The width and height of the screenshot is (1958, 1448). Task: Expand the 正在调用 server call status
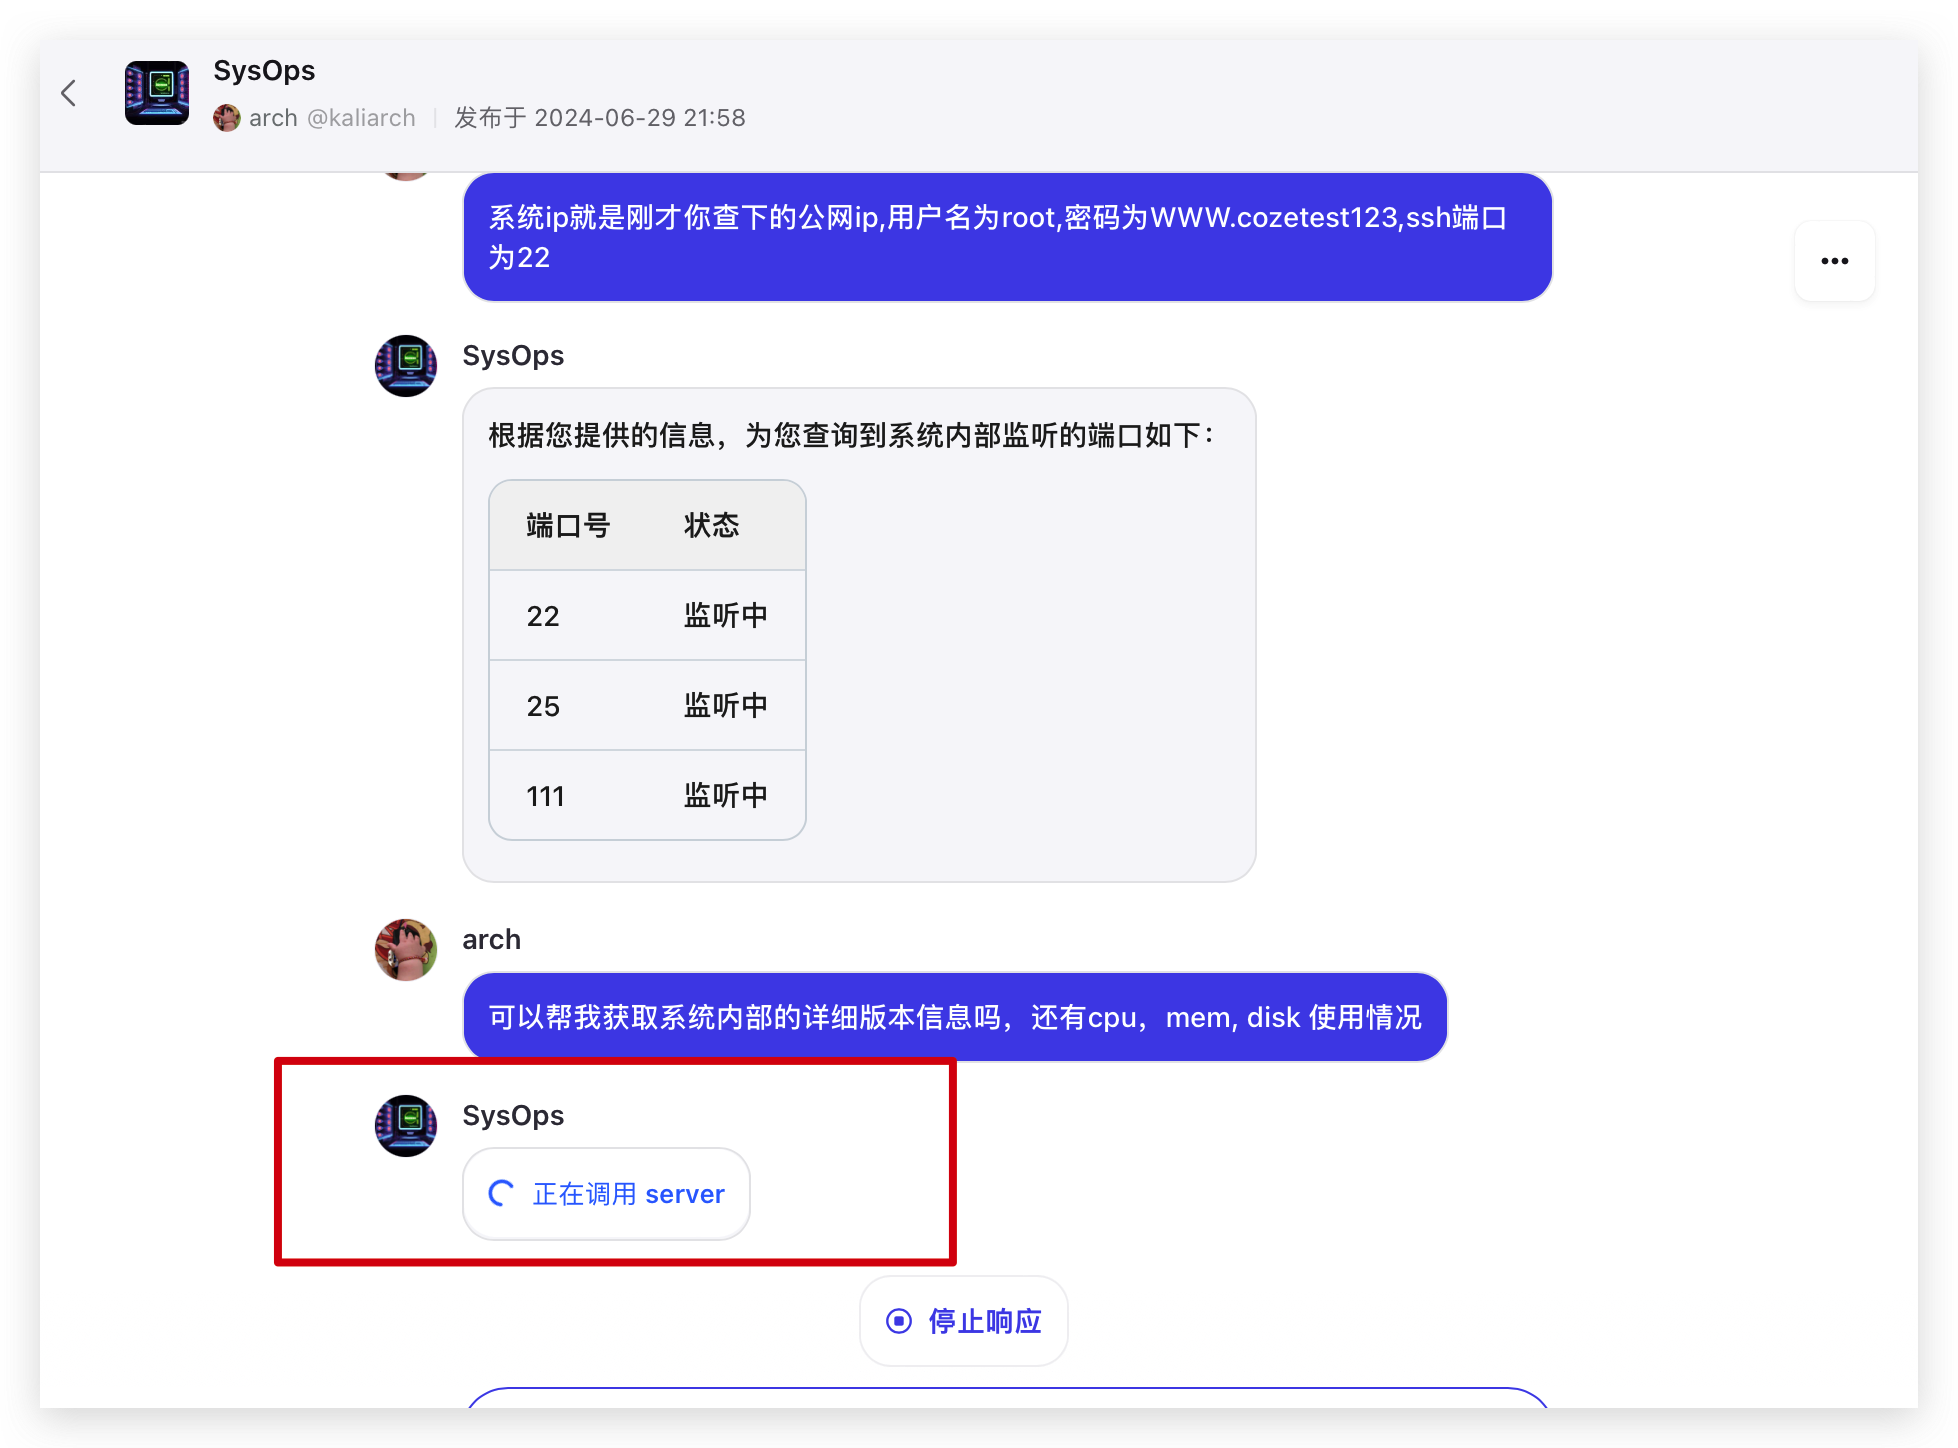(628, 1194)
